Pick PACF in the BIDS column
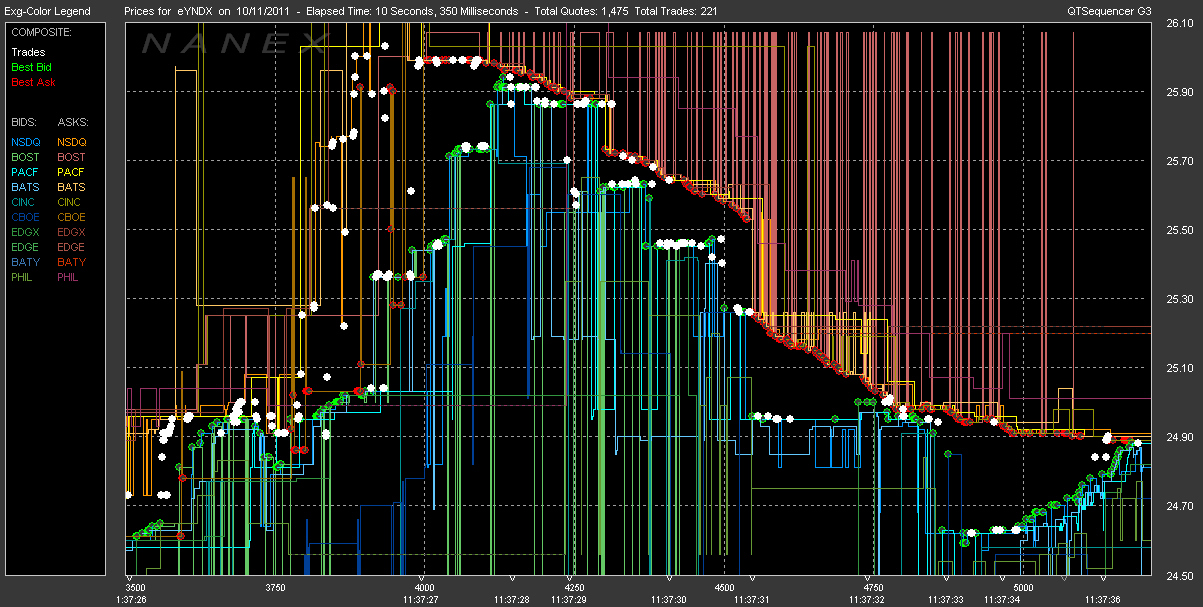 (25, 172)
